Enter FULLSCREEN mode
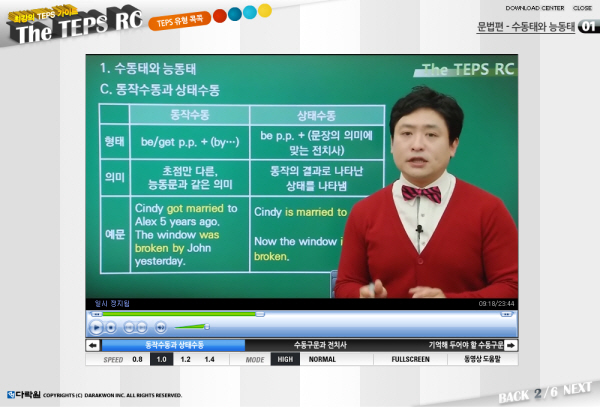 click(410, 359)
